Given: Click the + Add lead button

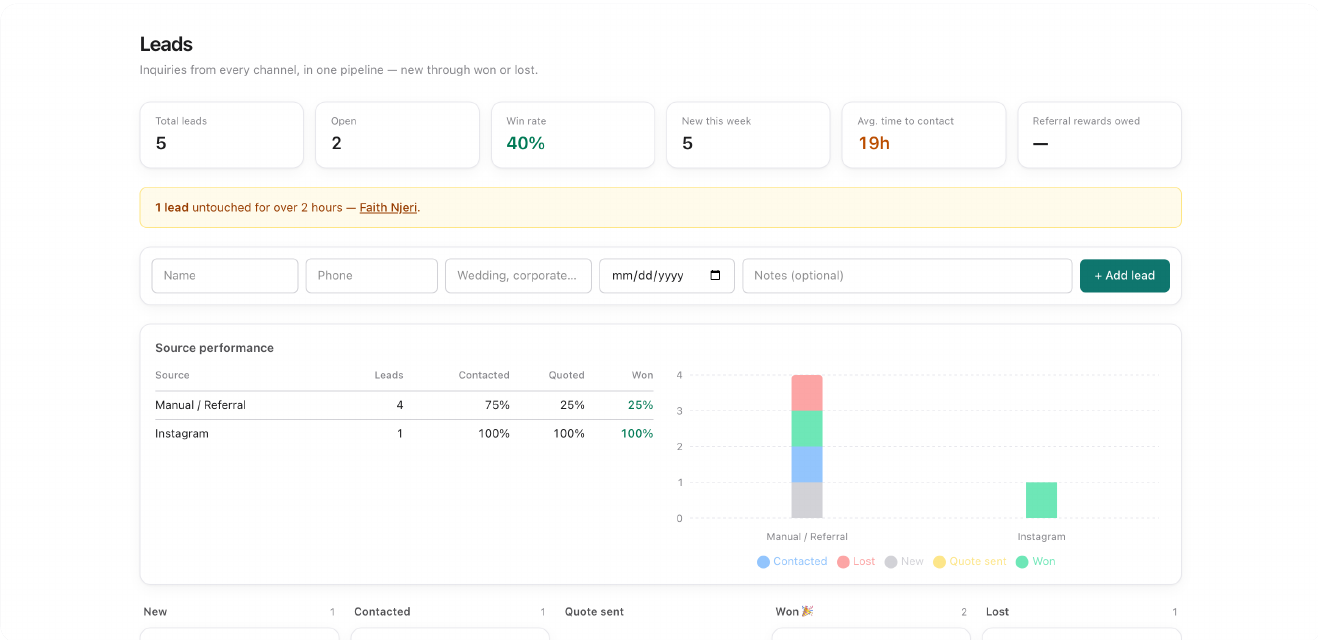Looking at the screenshot, I should click(1124, 276).
